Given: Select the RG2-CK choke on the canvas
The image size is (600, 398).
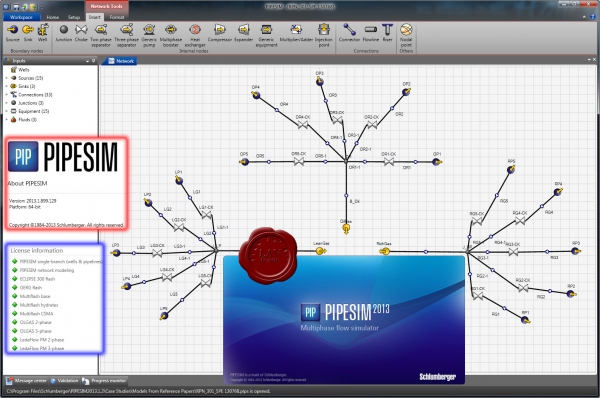Looking at the screenshot, I should pos(523,288).
